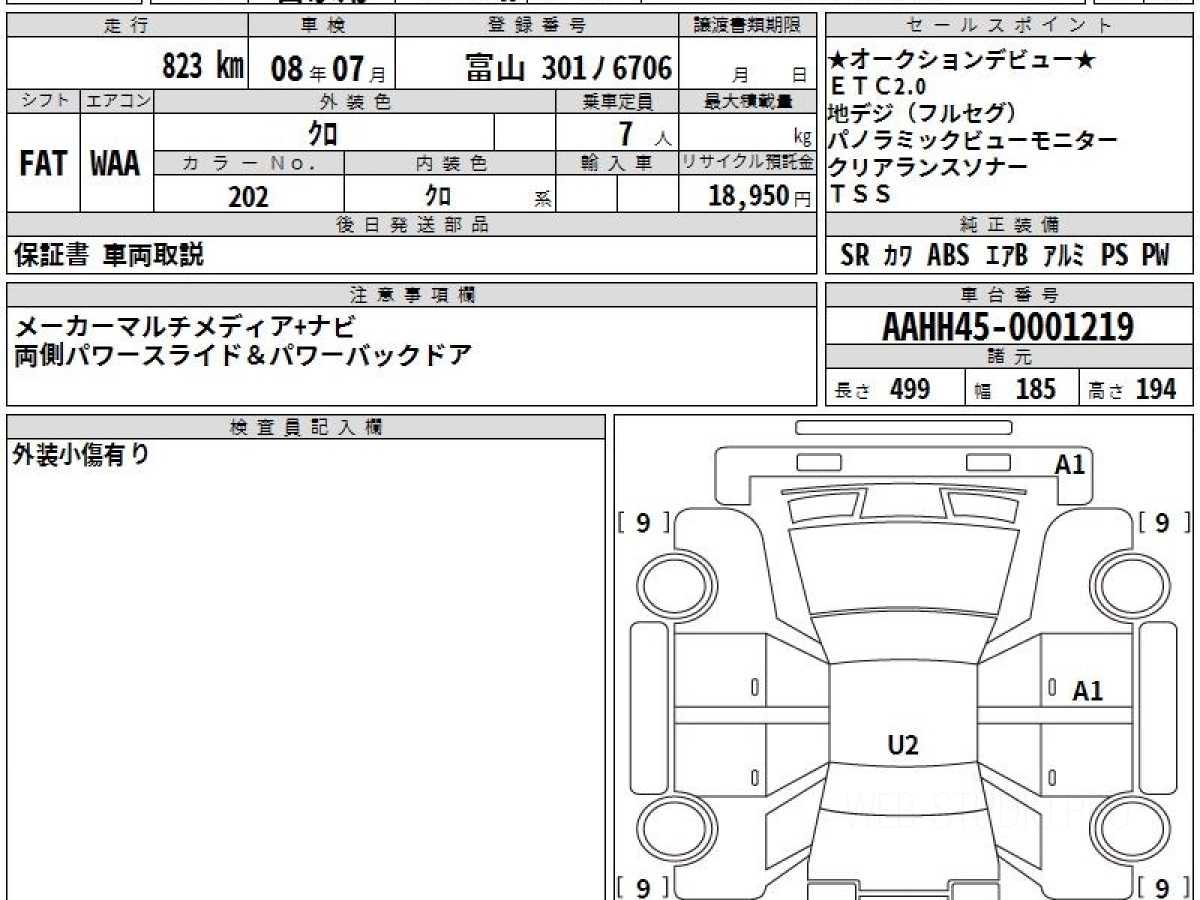
Task: Click the 最大積載量 header
Action: coord(748,101)
